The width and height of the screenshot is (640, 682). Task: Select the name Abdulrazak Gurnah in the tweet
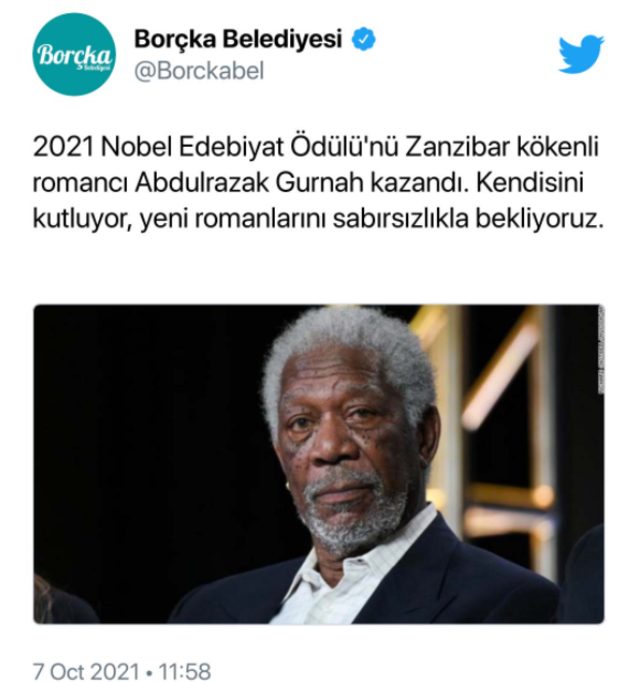click(249, 183)
